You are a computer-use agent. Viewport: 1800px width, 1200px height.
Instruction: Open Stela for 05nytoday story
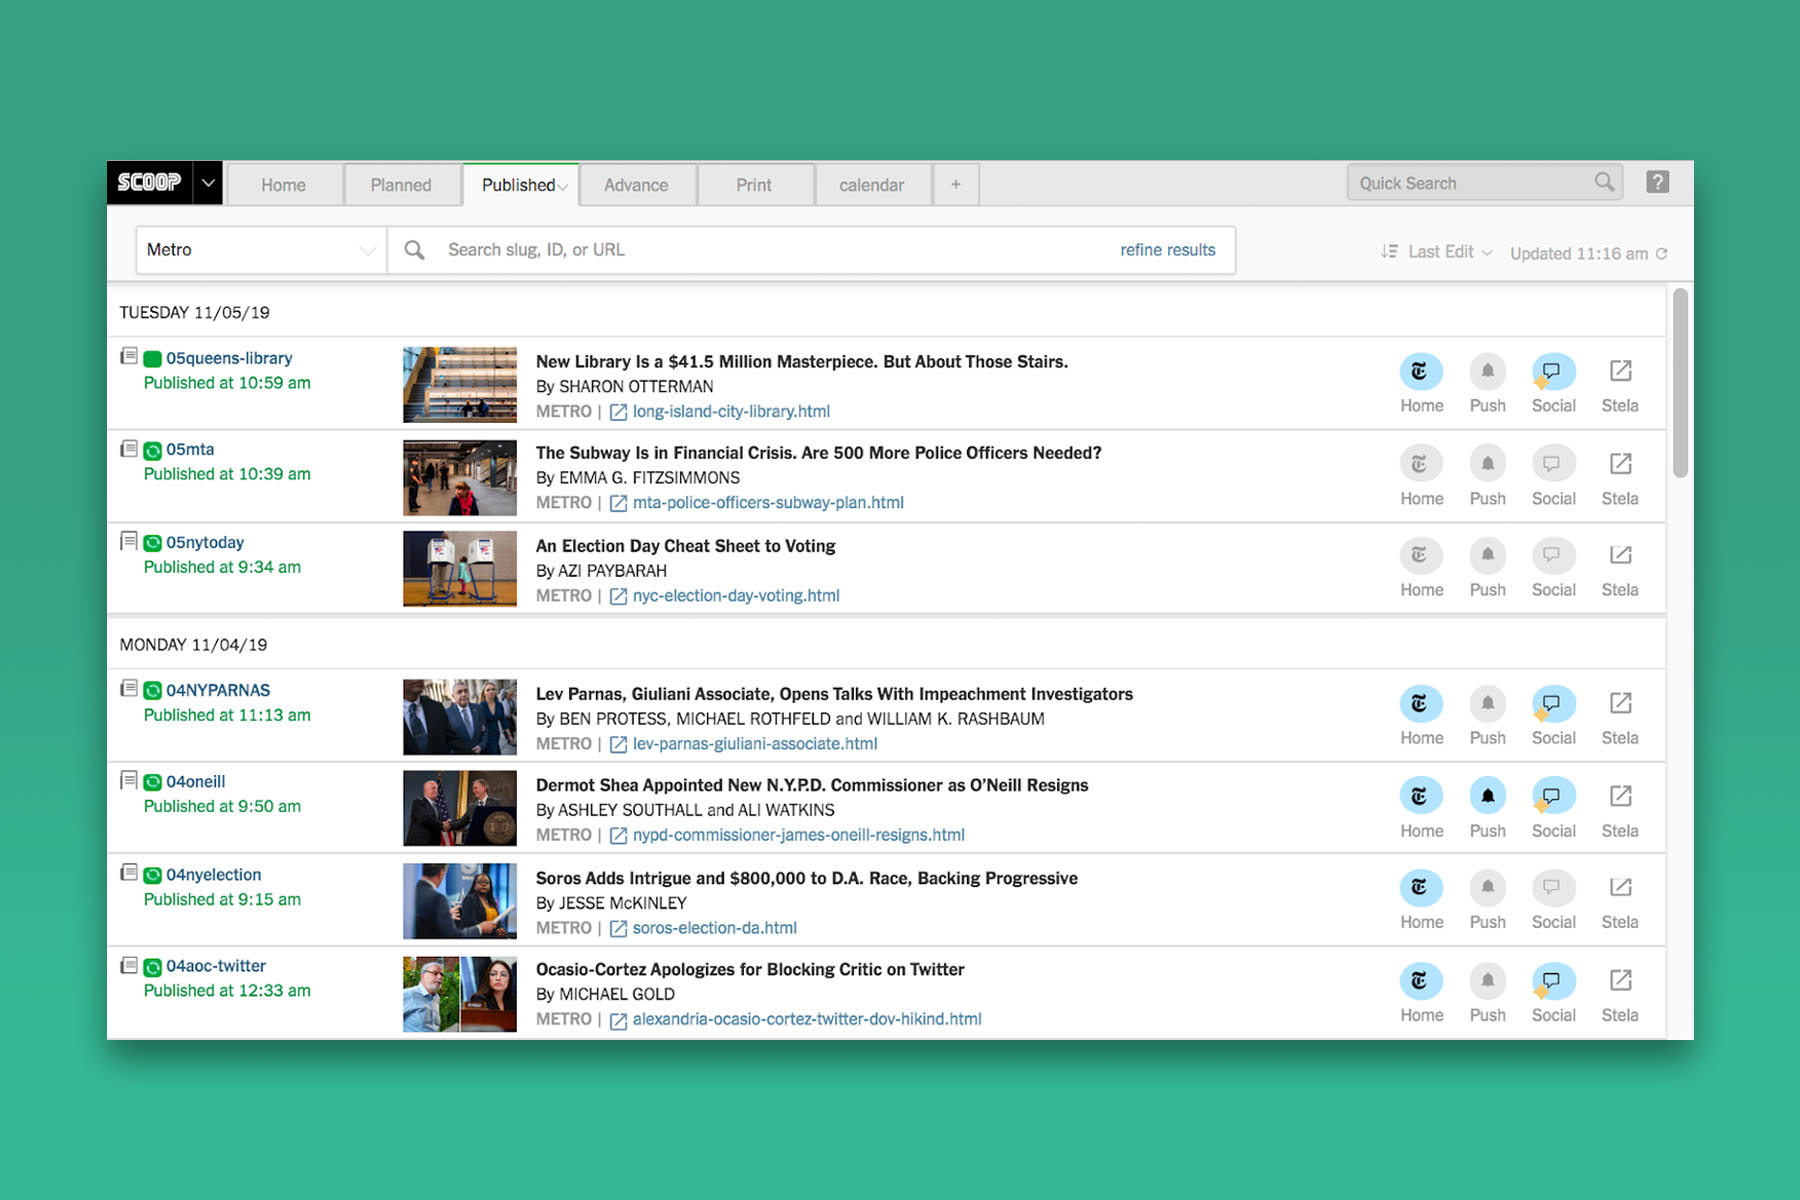click(1620, 555)
